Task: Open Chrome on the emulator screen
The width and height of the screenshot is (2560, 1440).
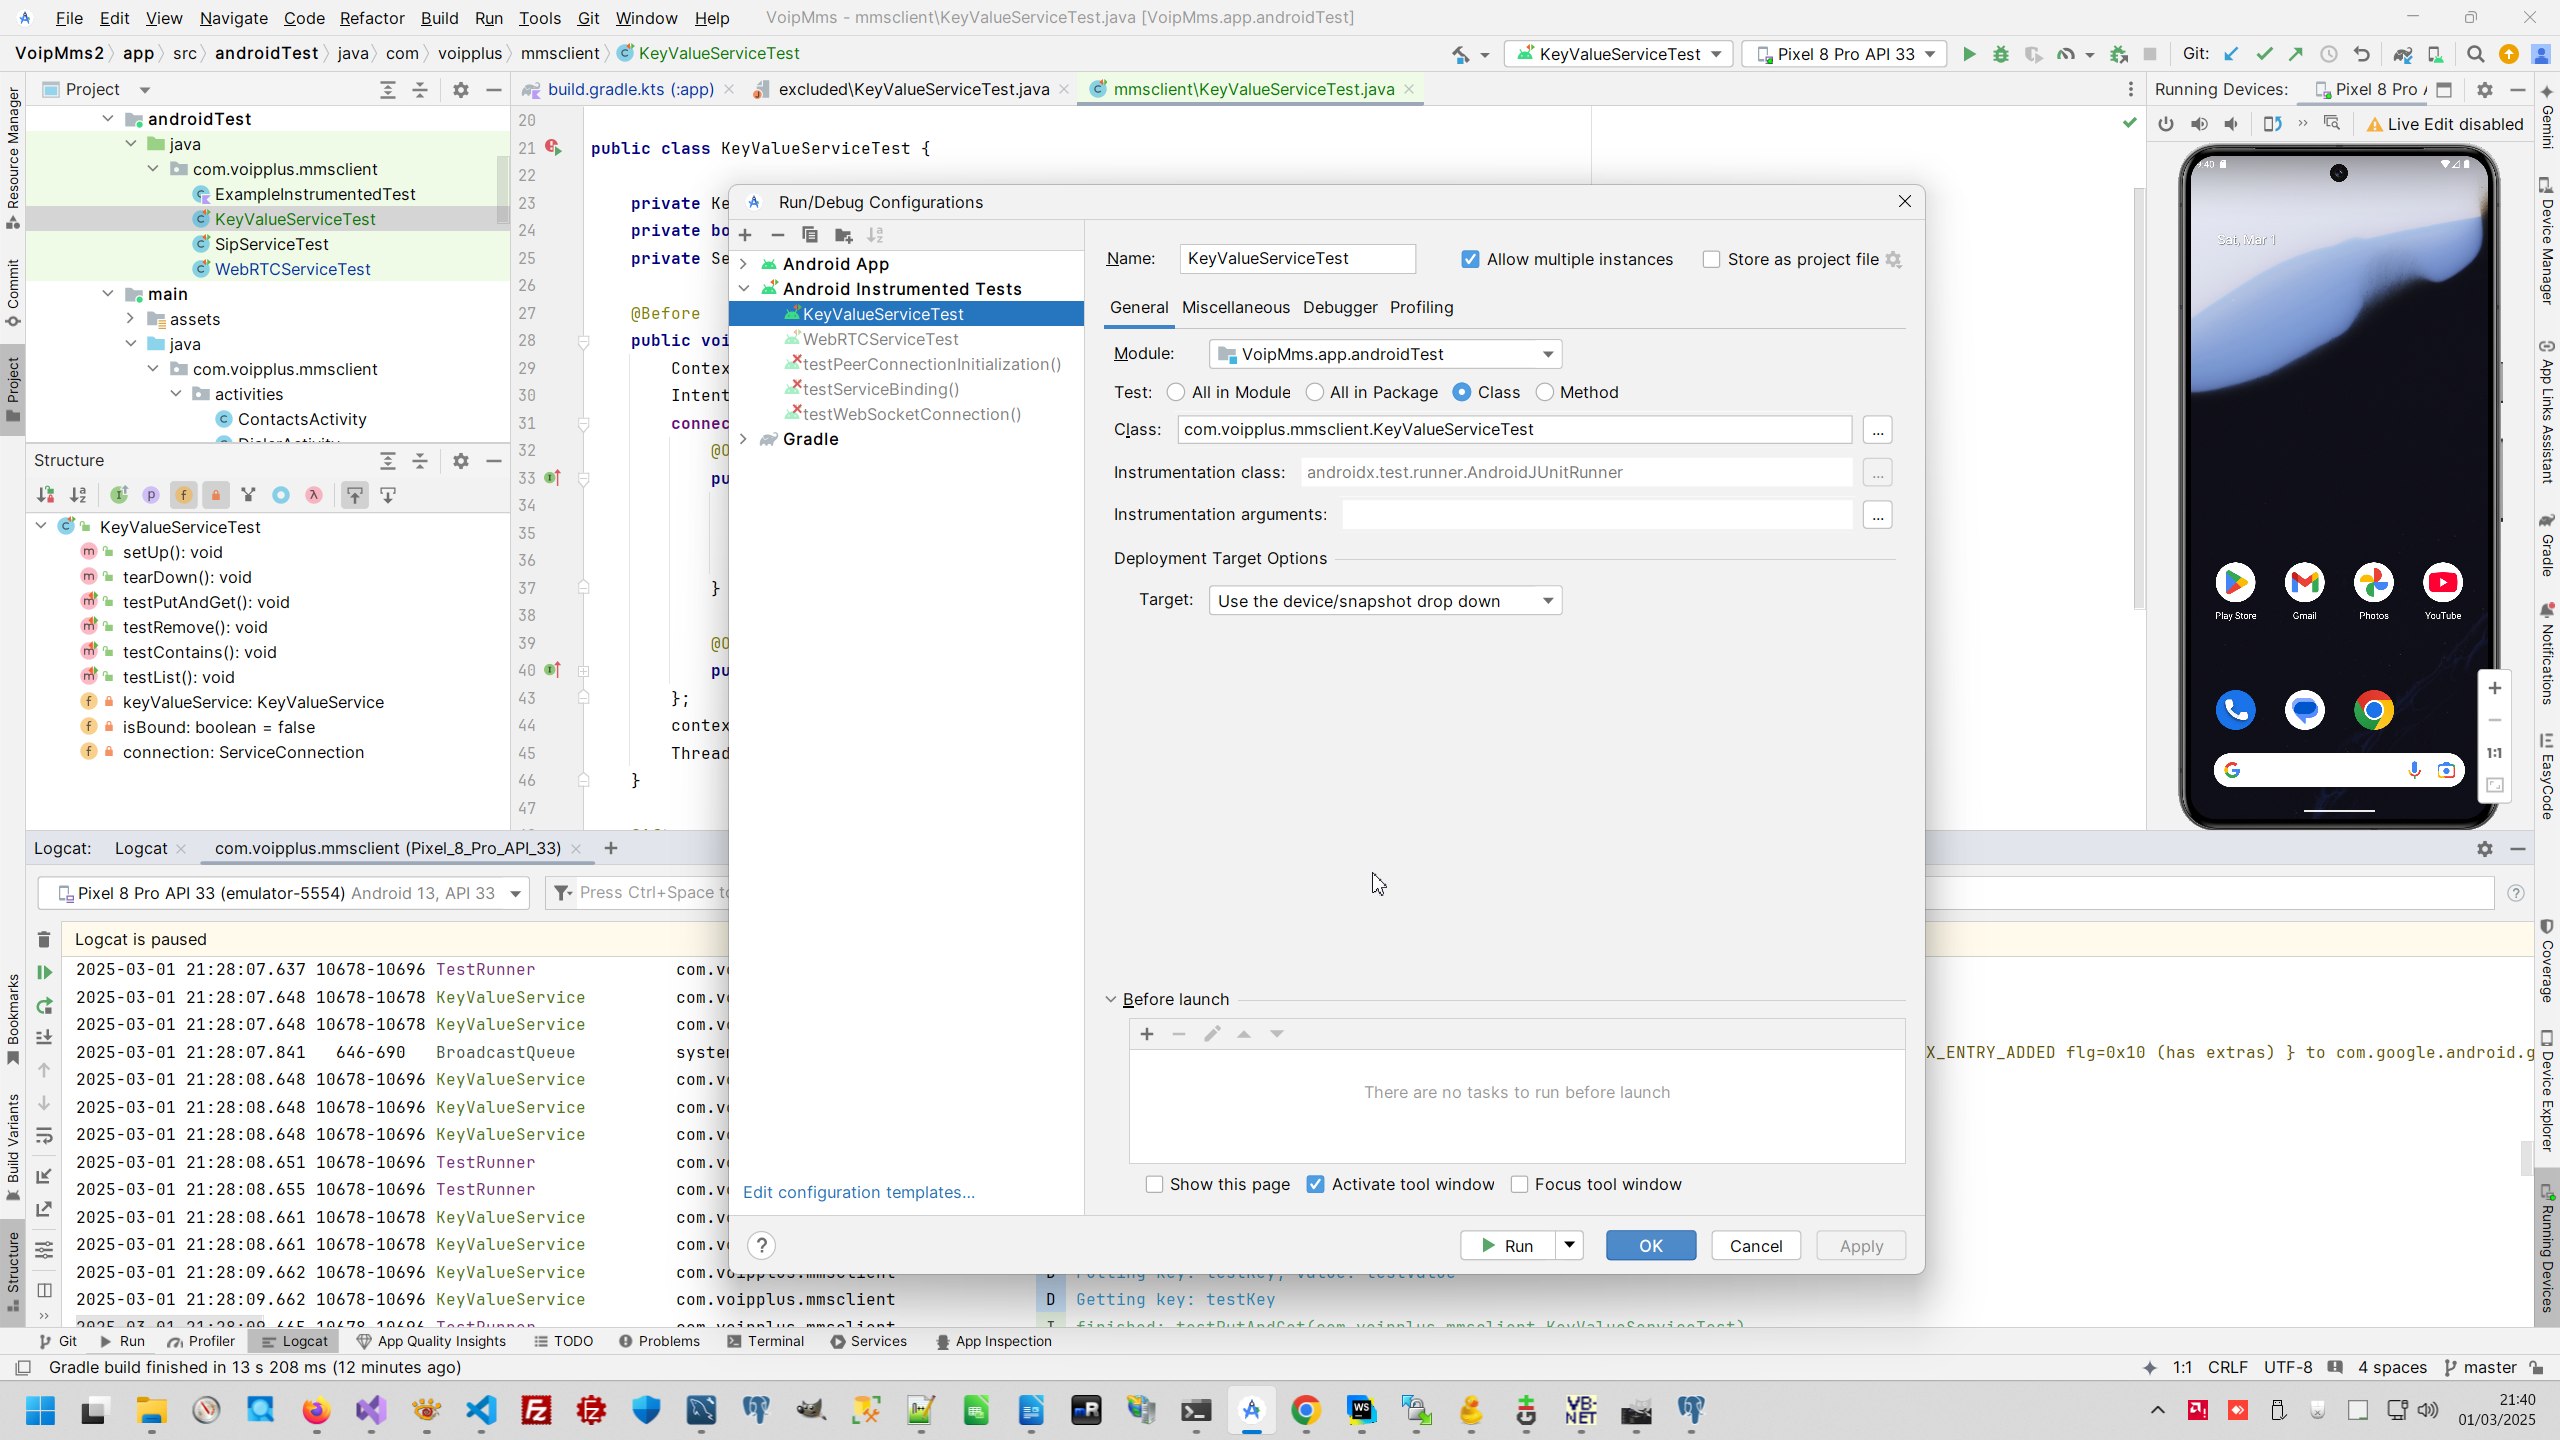Action: 2373,711
